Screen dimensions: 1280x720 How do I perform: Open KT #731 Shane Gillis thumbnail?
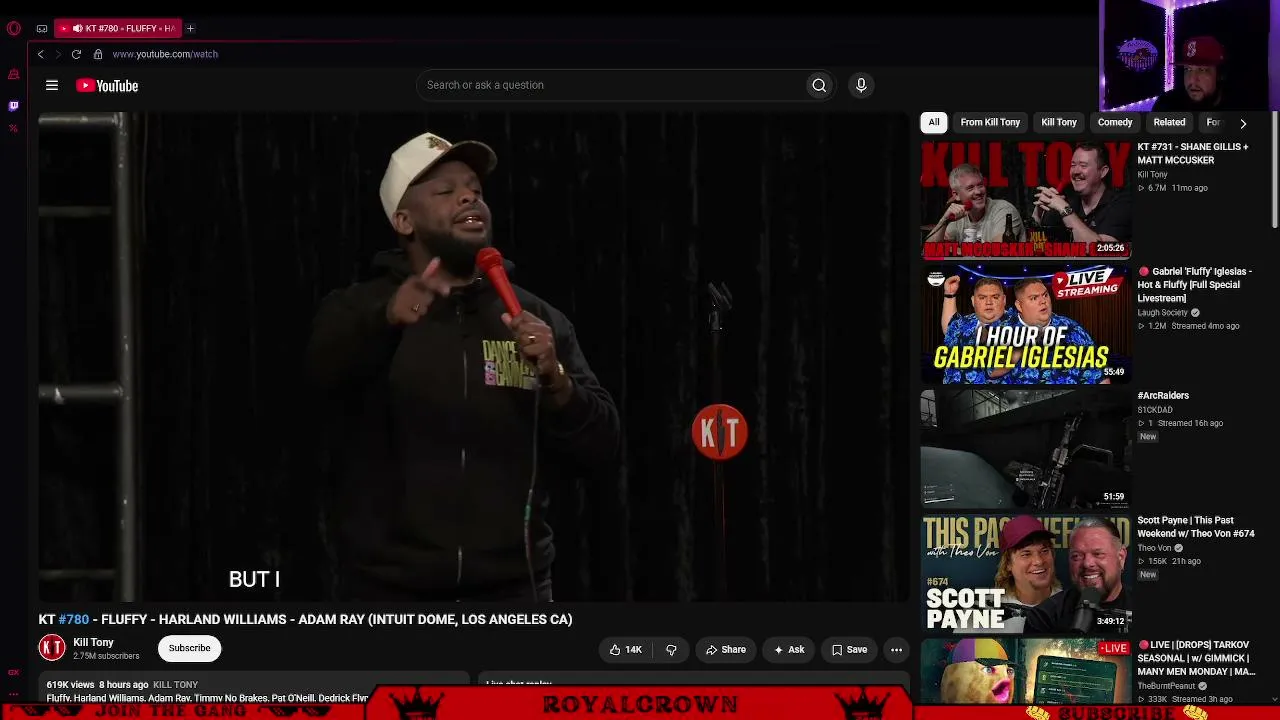(x=1025, y=200)
